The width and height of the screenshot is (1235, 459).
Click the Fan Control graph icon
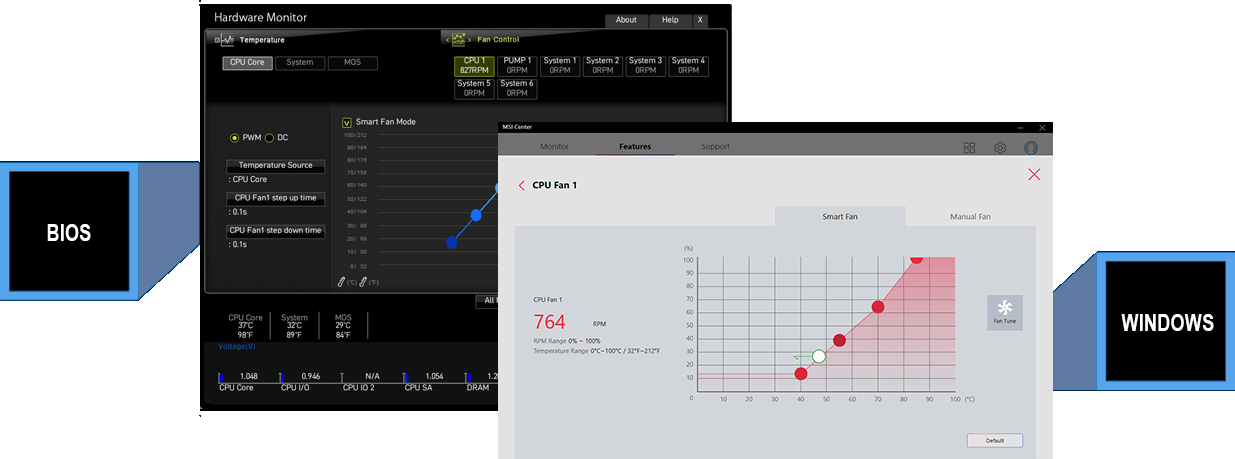pyautogui.click(x=459, y=40)
